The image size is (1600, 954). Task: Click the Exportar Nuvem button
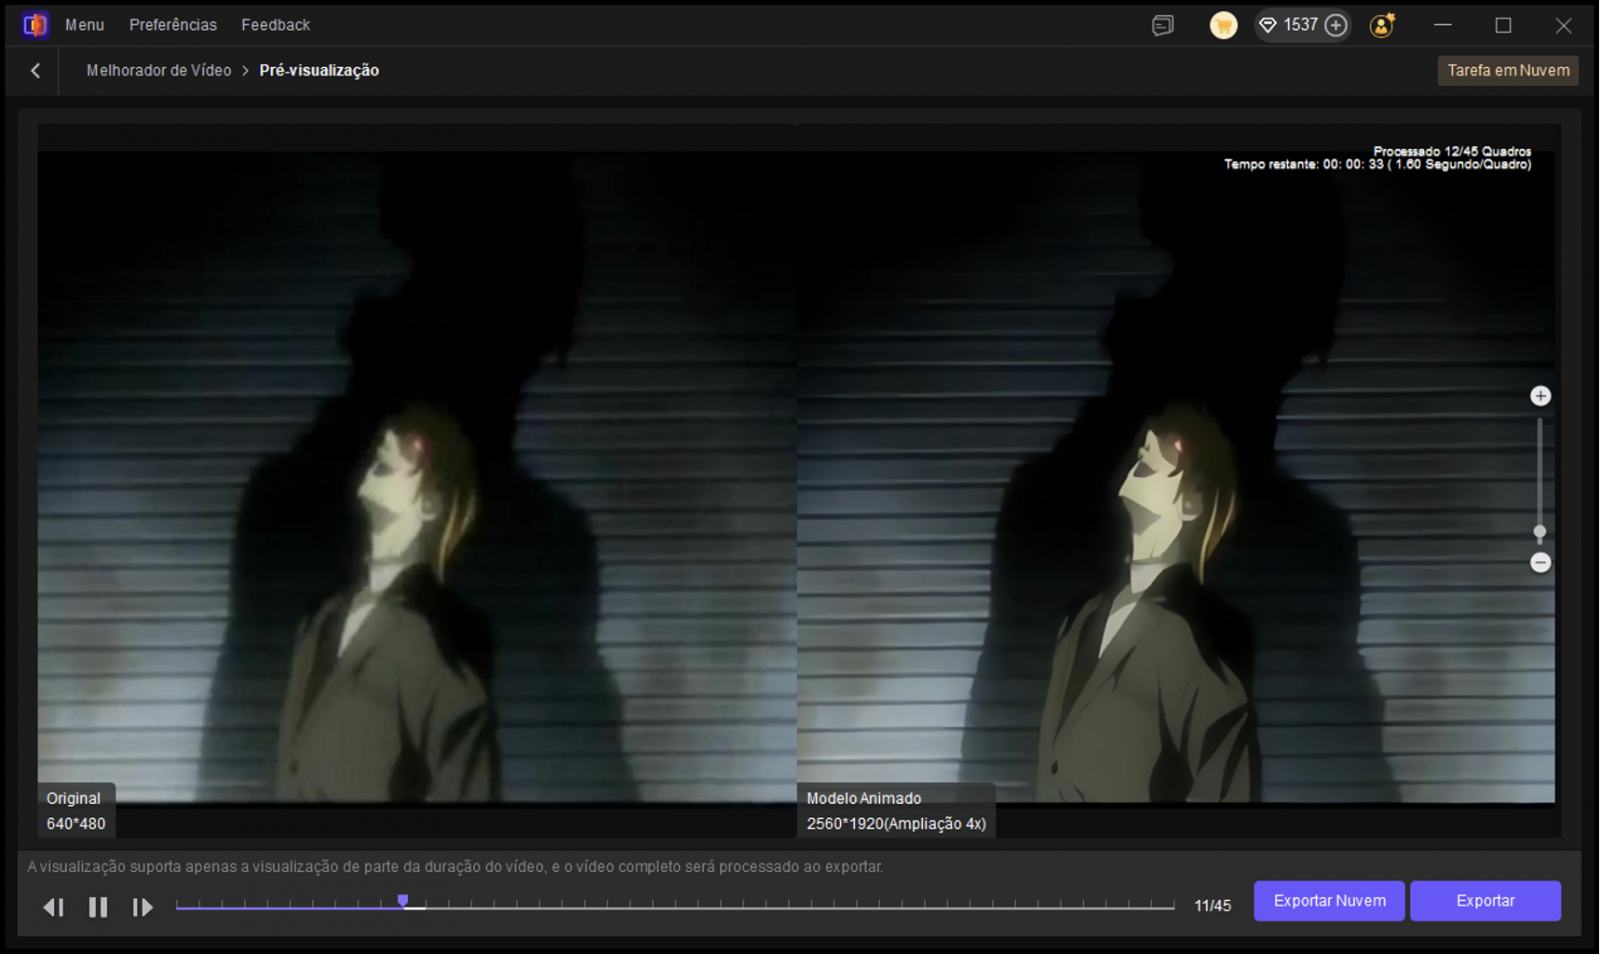click(x=1329, y=901)
